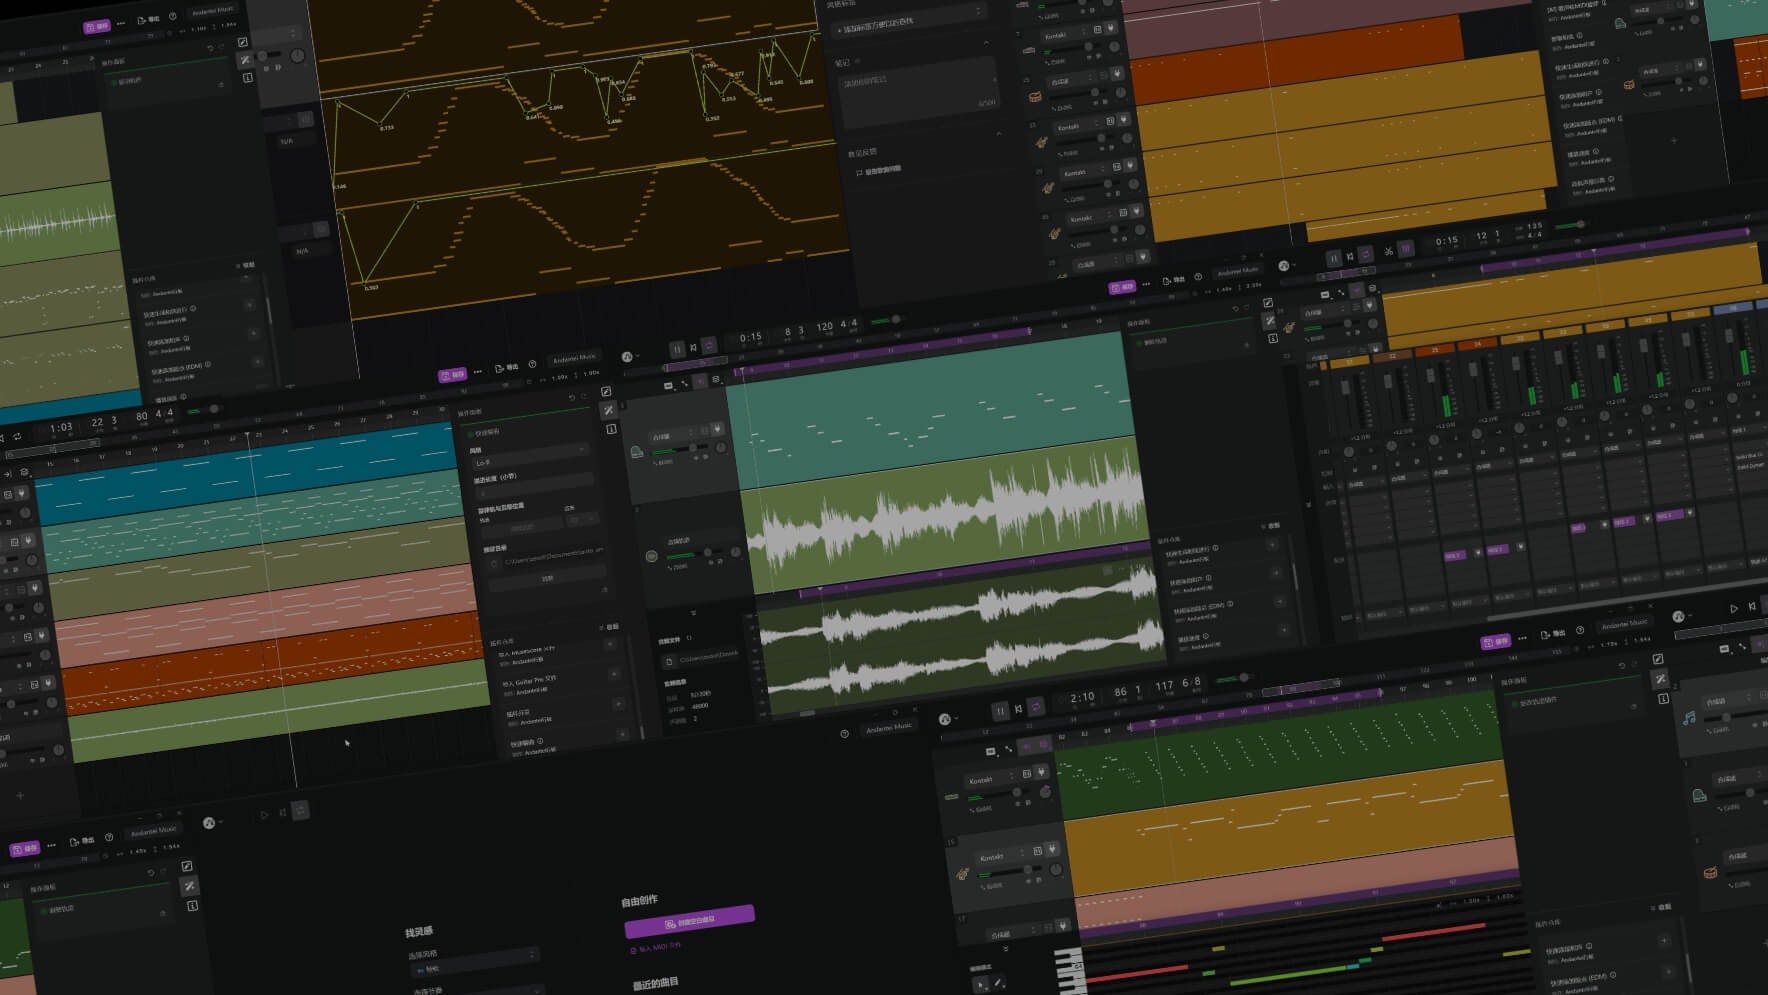The image size is (1768, 995).
Task: Click the drum icon in the top-right Kontakt track list
Action: 1035,97
